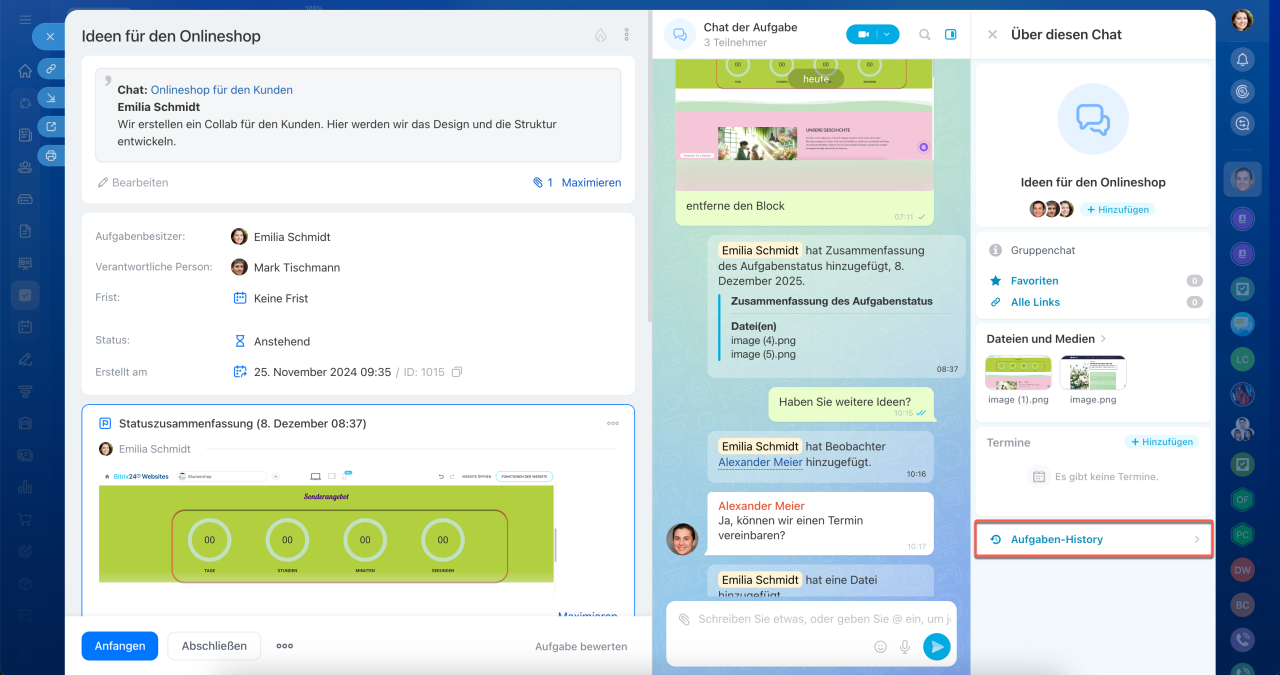The height and width of the screenshot is (675, 1280).
Task: Open notifications bell in right rail
Action: click(1242, 59)
